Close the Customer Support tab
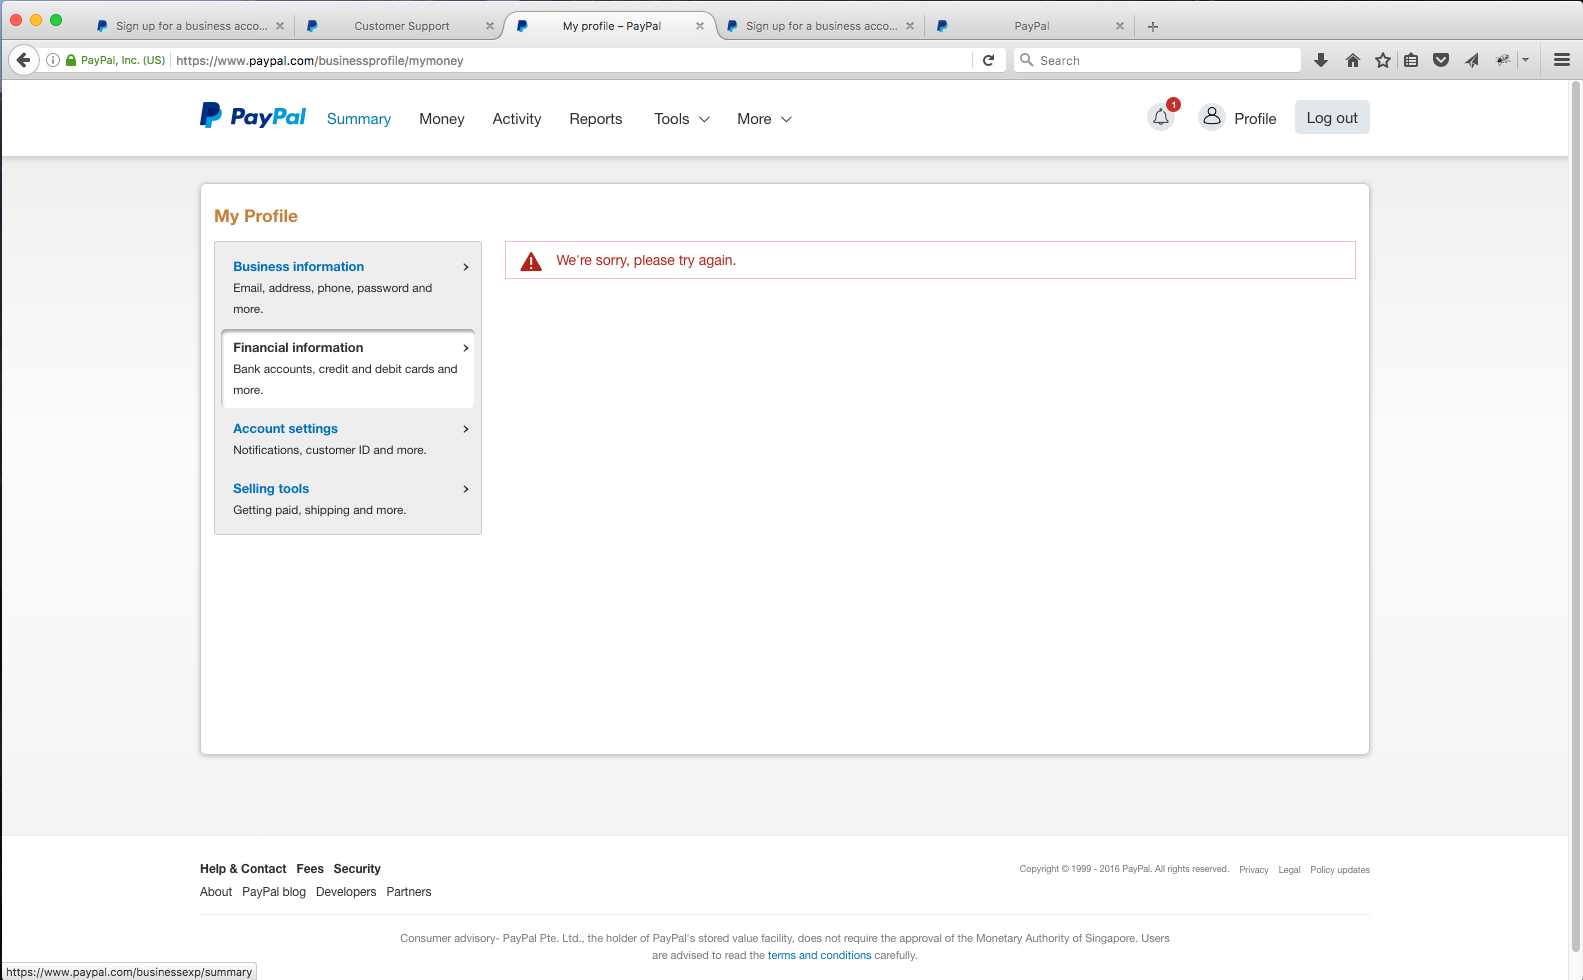 pyautogui.click(x=490, y=26)
